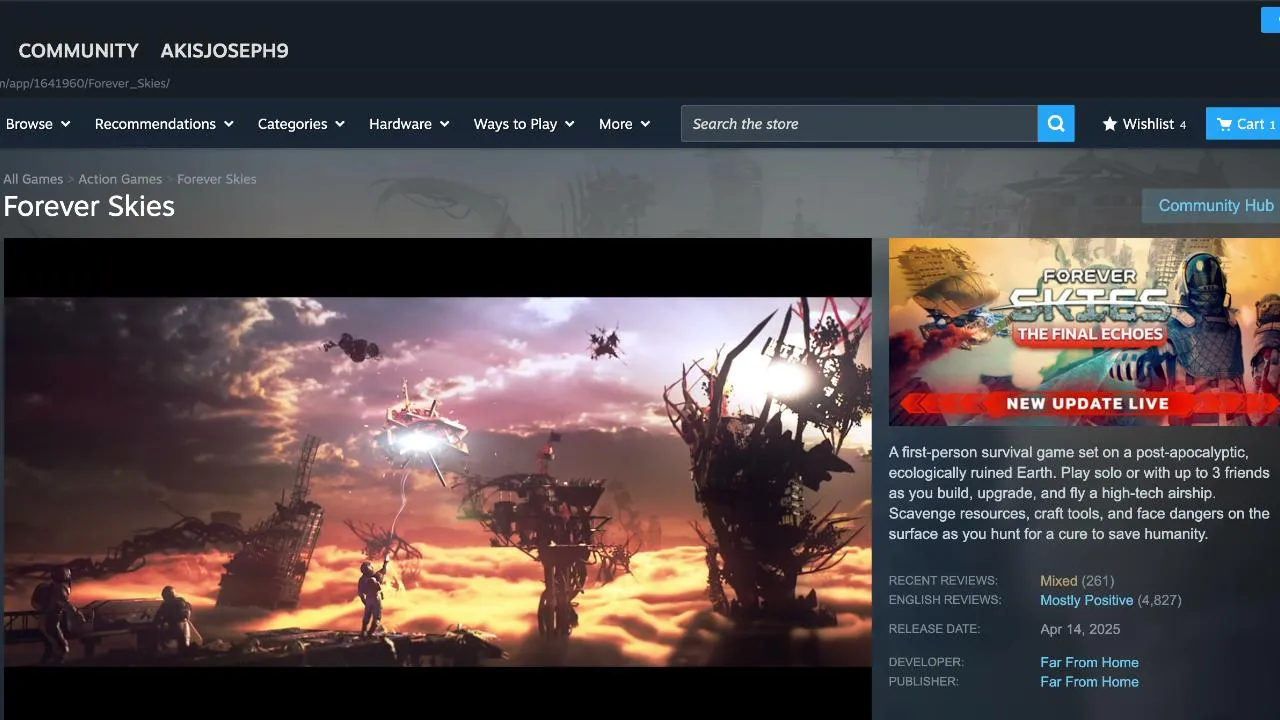Click the page URL path text
1280x720 pixels.
[85, 83]
